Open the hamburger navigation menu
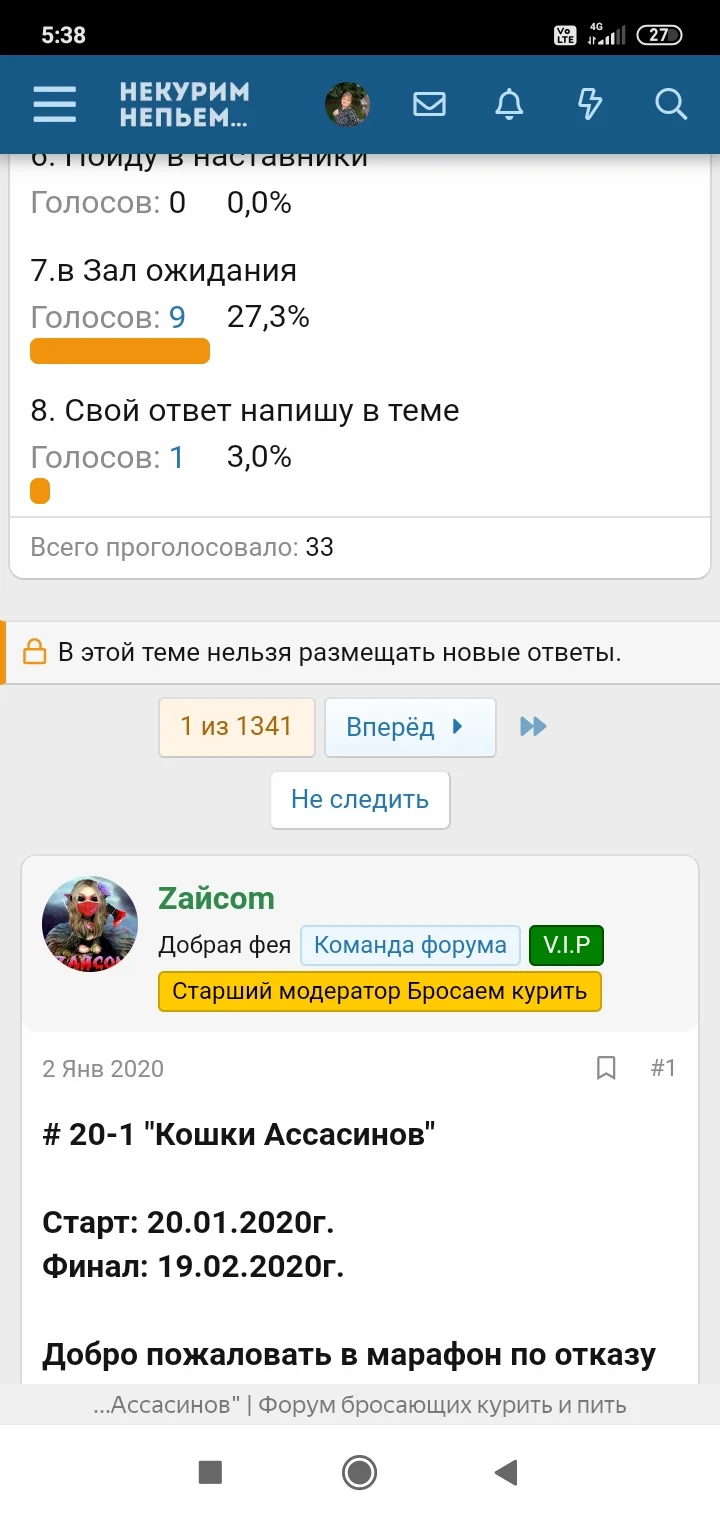This screenshot has height=1520, width=720. tap(54, 103)
